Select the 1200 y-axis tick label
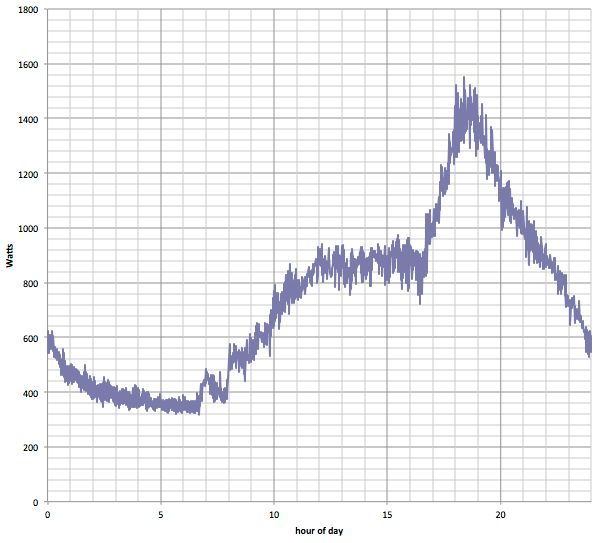The image size is (605, 543). pyautogui.click(x=27, y=174)
